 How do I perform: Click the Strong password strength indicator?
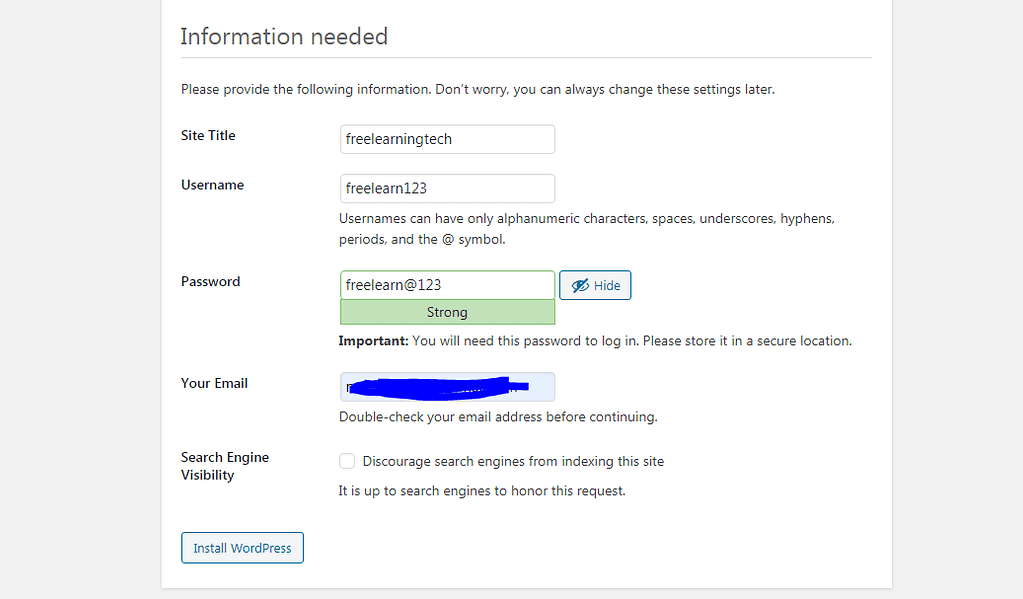(447, 312)
